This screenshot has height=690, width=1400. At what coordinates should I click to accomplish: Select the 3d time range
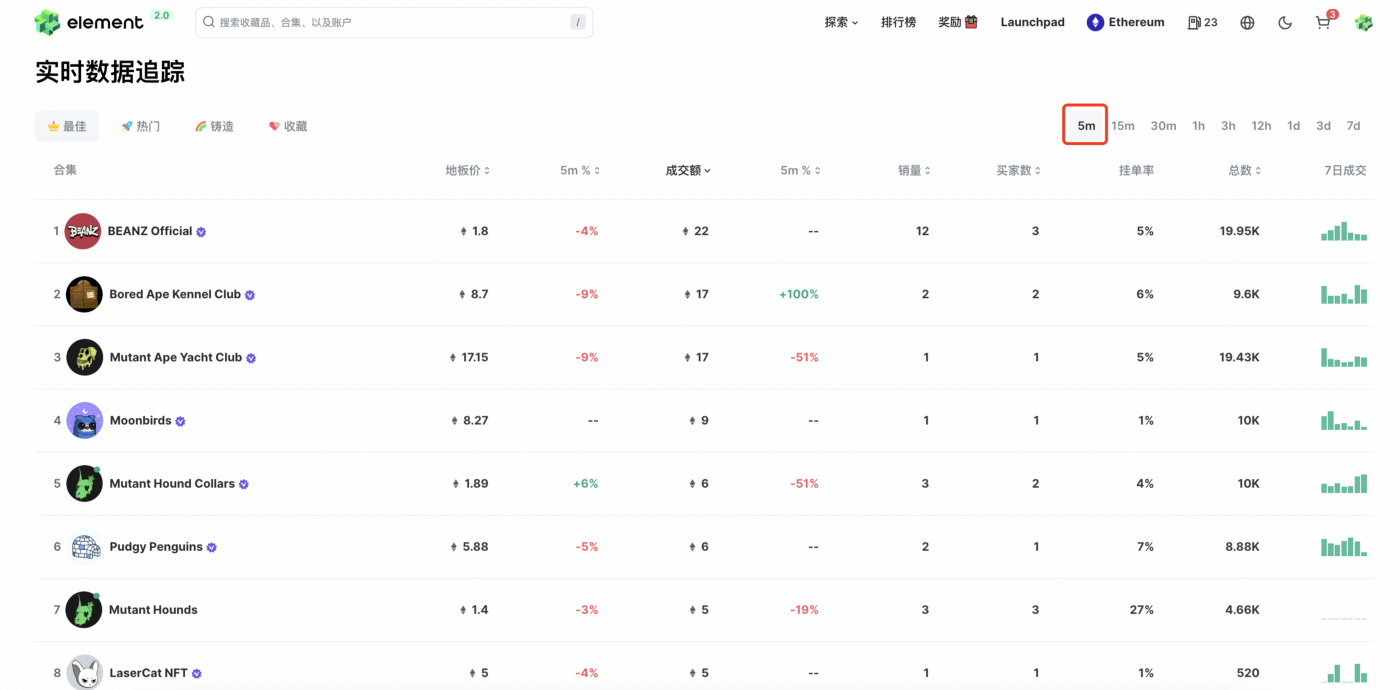pyautogui.click(x=1323, y=126)
